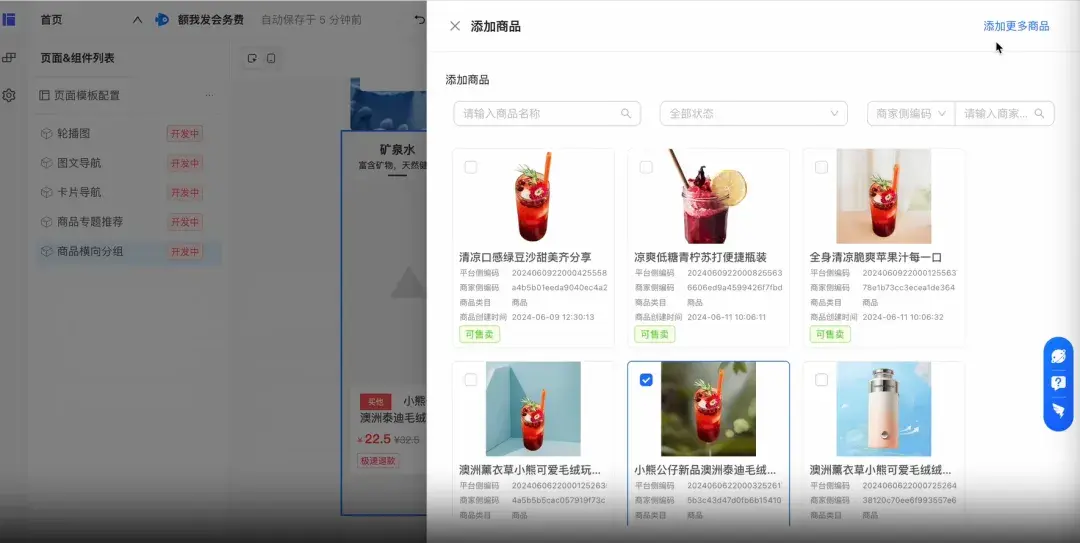Check the box on 澳洲薰衣草小熊可爱毛绒玩 card
1080x543 pixels.
coord(470,380)
